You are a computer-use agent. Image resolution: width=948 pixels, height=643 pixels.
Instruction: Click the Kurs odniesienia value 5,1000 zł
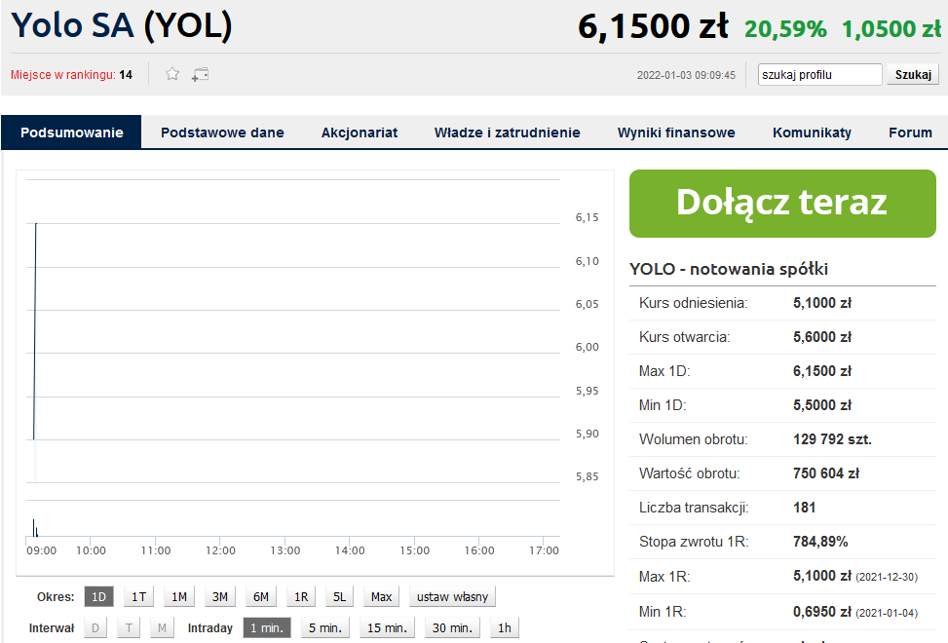(822, 303)
